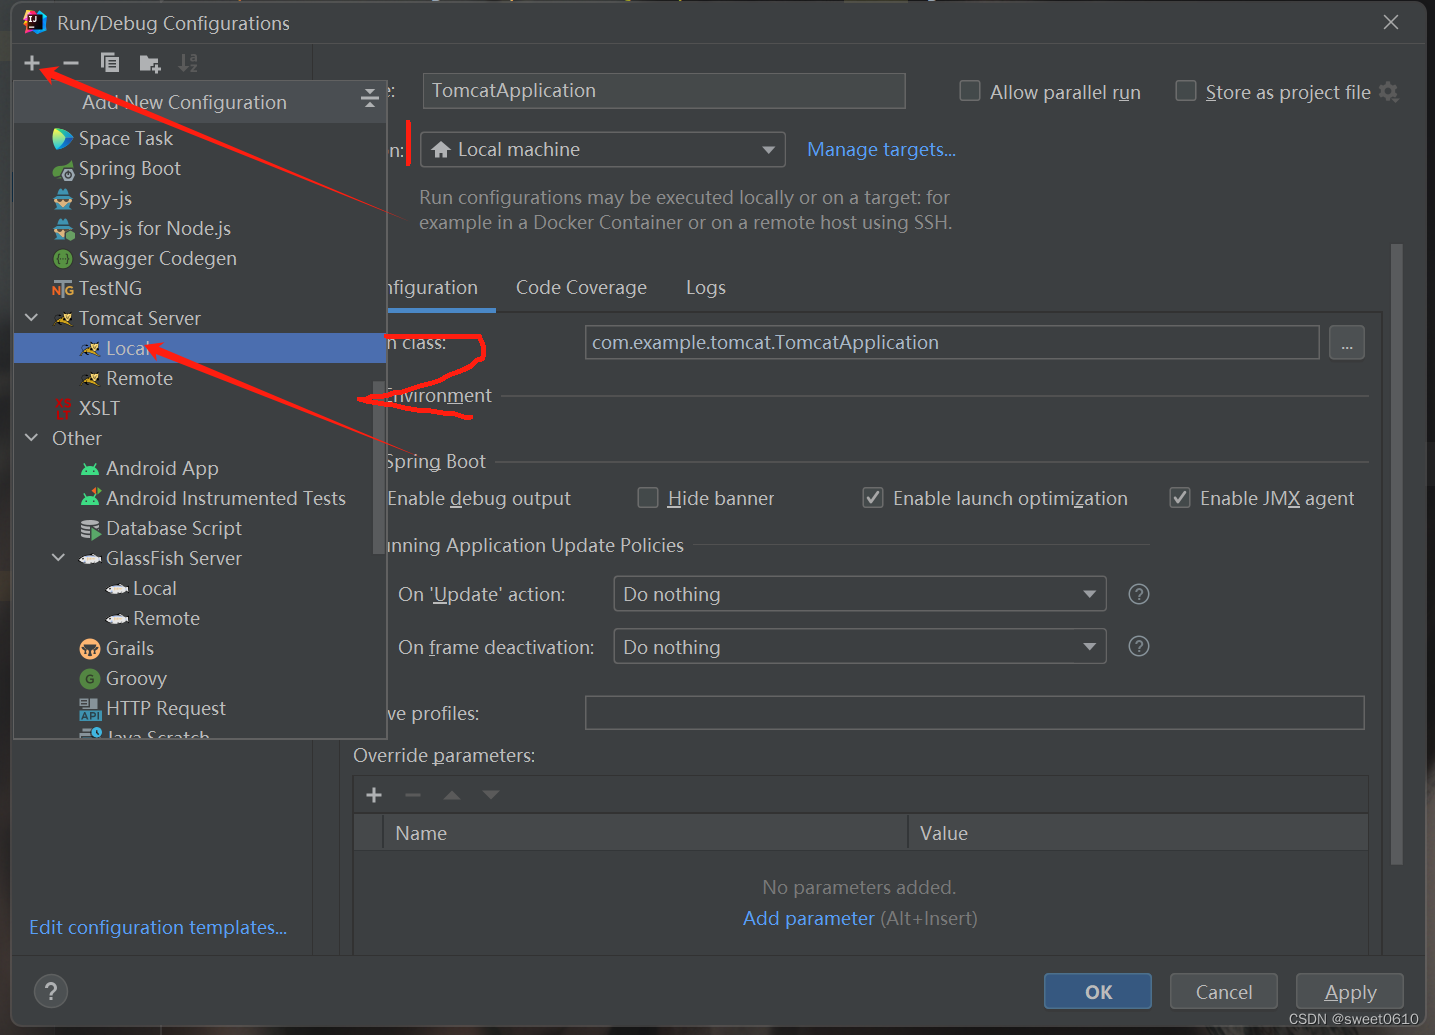The width and height of the screenshot is (1435, 1035).
Task: Collapse the Tomcat Server tree node
Action: click(32, 318)
